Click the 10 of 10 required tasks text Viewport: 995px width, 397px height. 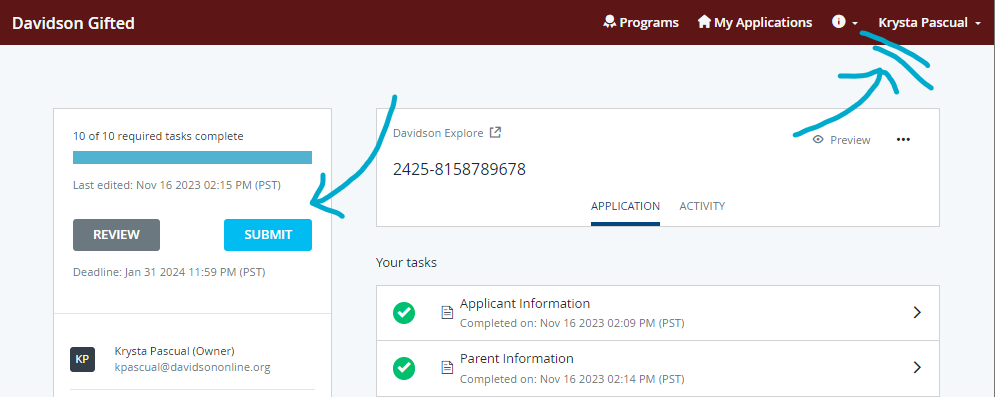[158, 136]
